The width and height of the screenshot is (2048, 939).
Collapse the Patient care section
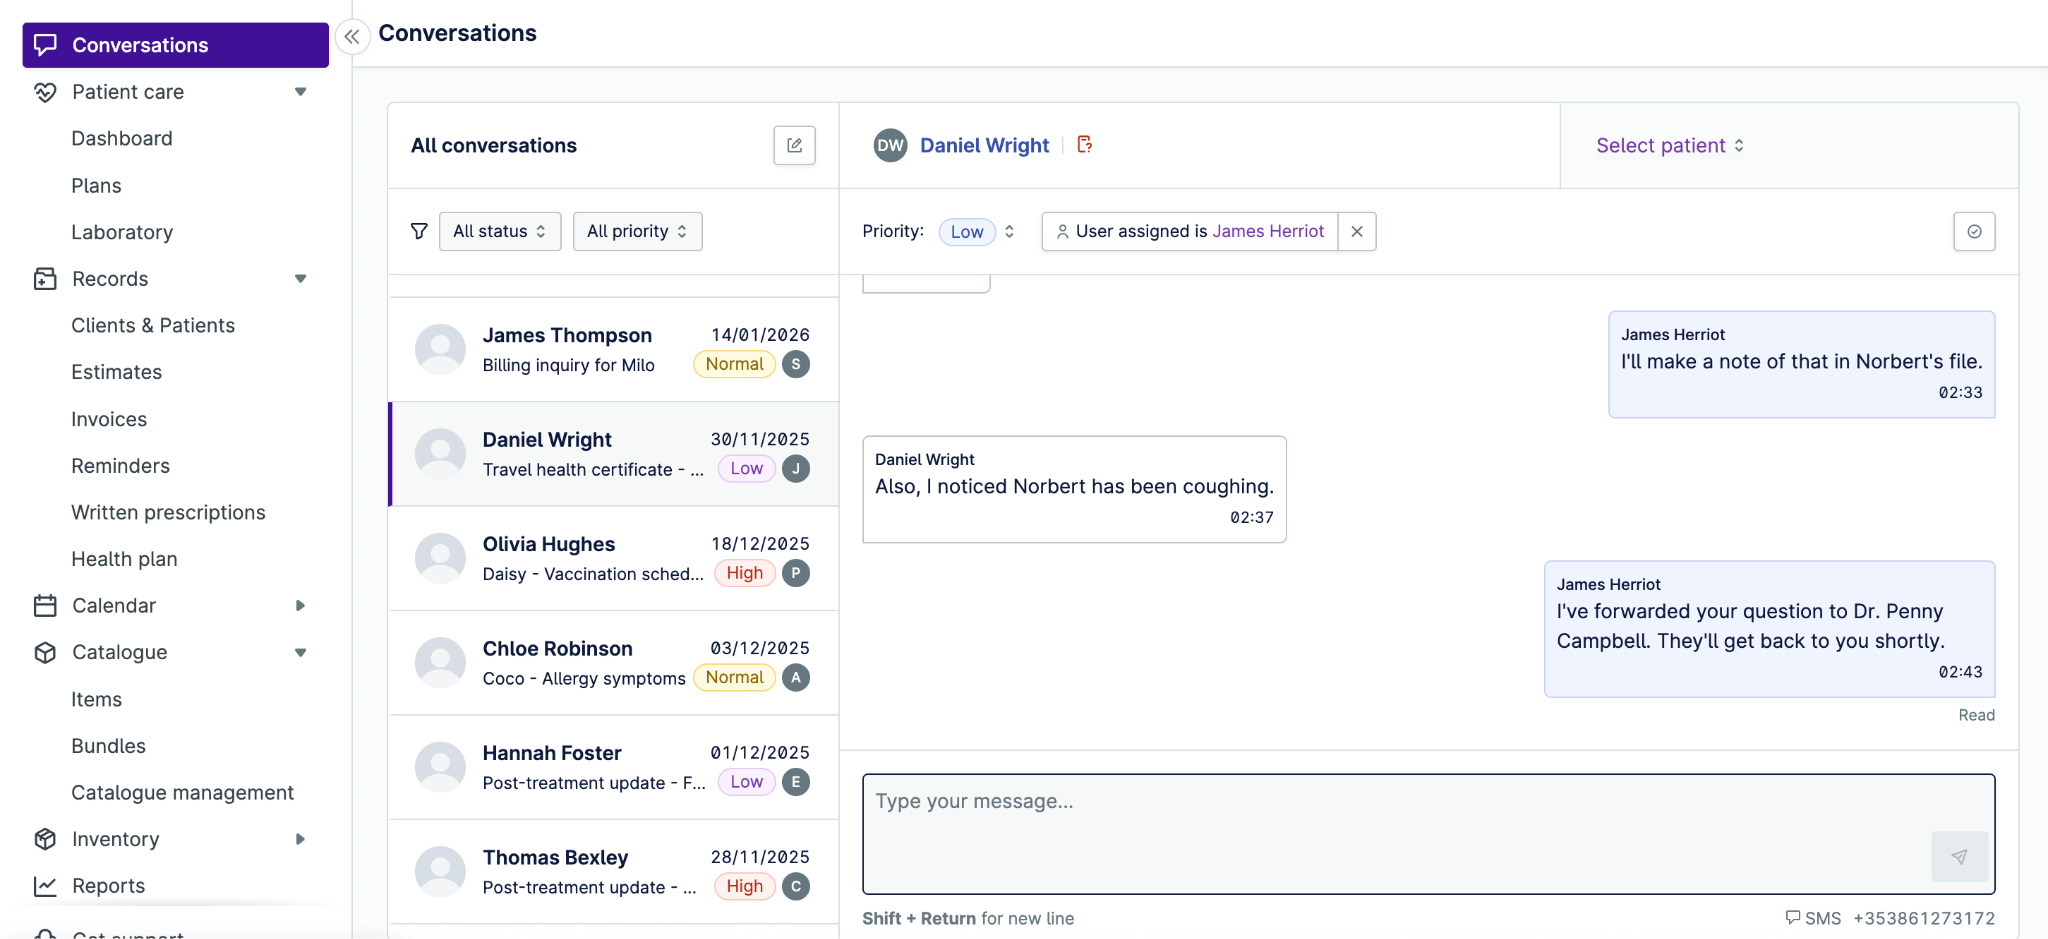300,92
